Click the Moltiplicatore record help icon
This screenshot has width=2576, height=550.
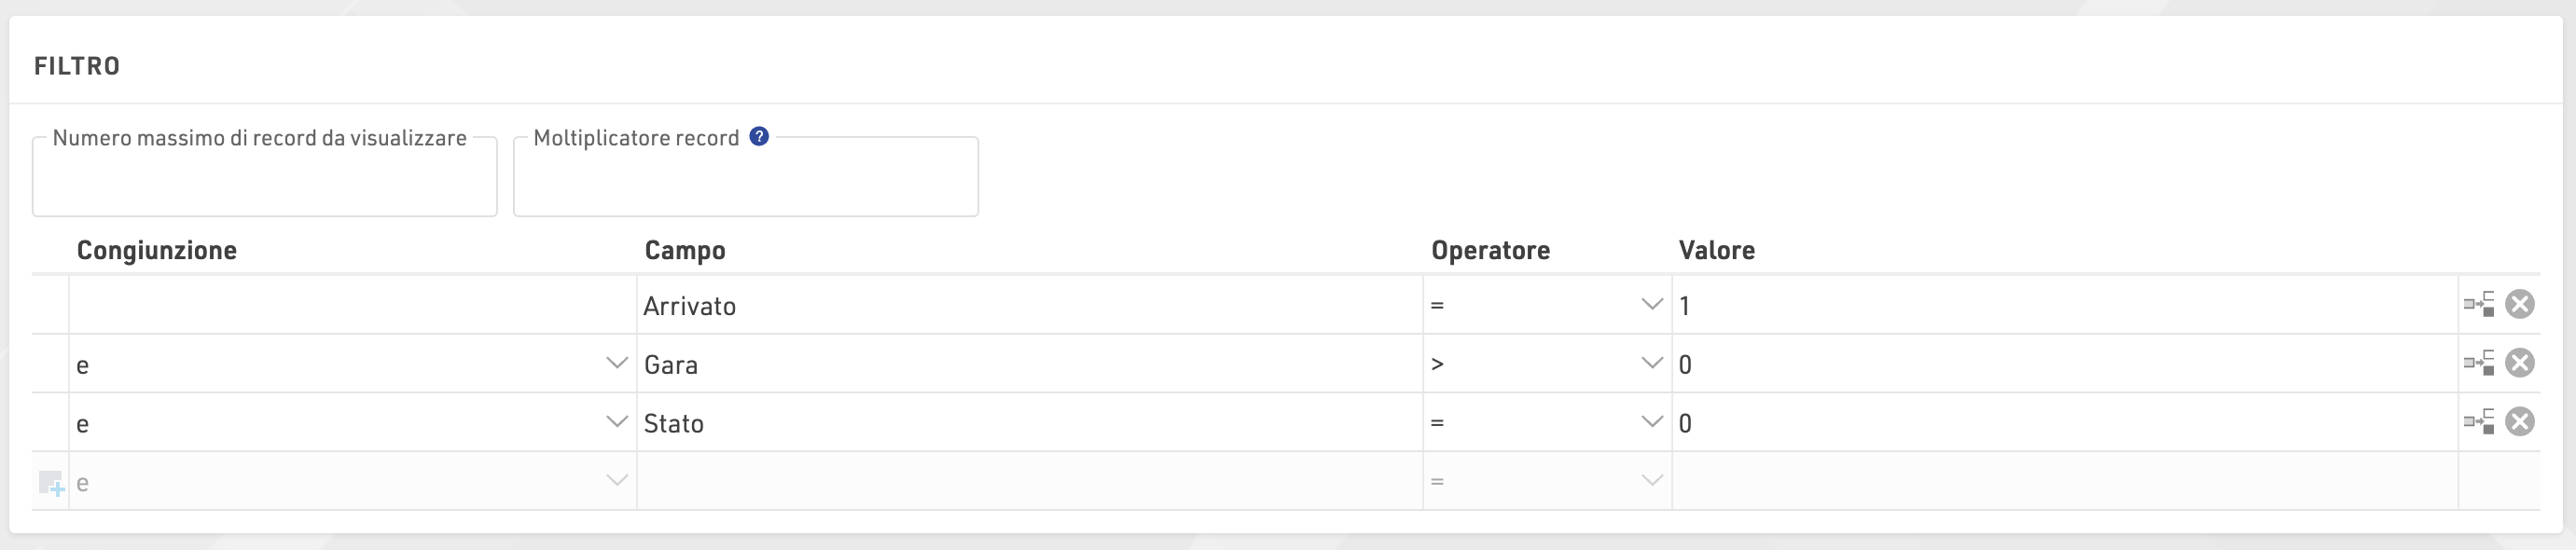(759, 137)
